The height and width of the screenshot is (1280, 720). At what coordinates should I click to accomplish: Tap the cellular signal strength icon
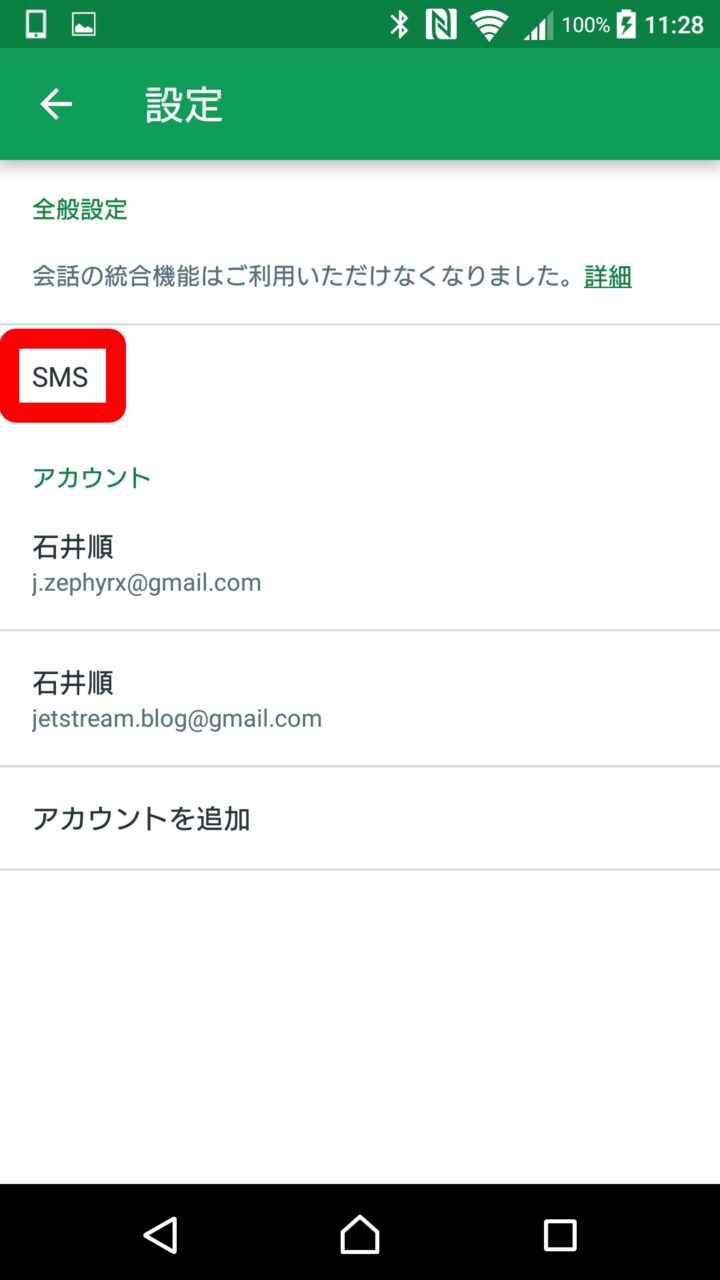click(x=538, y=25)
